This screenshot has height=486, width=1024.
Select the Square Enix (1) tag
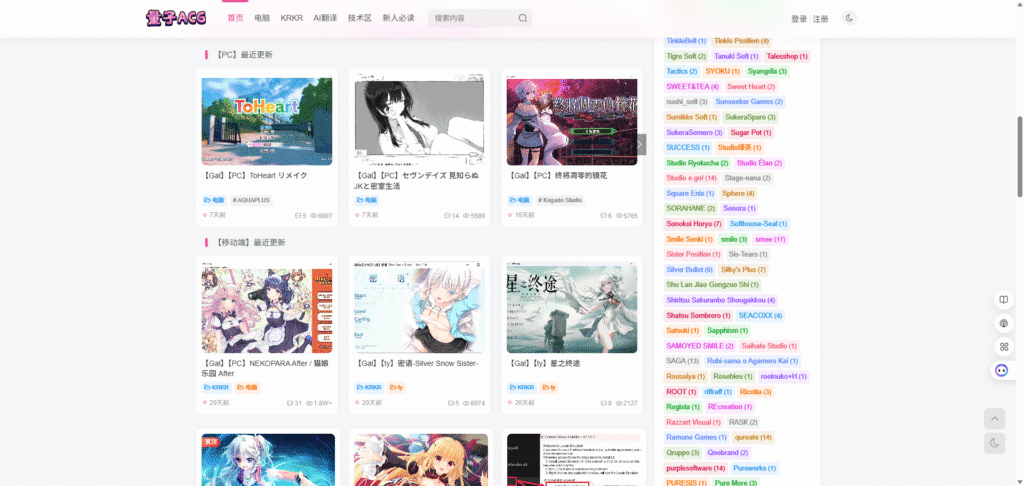[690, 193]
